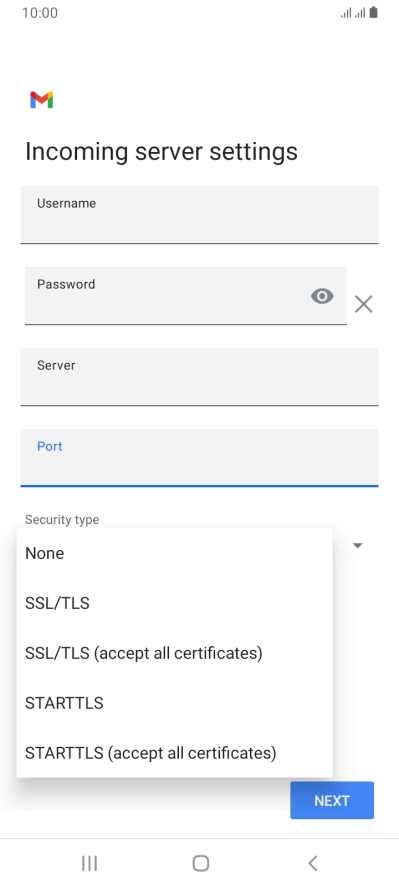
Task: Toggle password visibility eye icon
Action: tap(322, 296)
